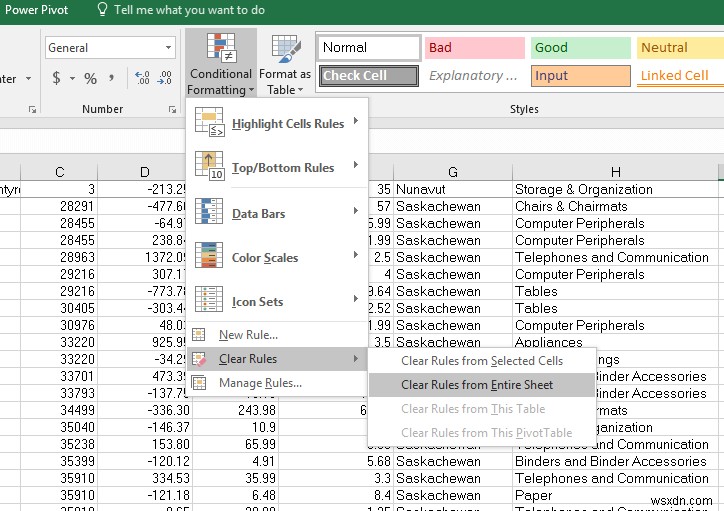
Task: Expand Color Scales submenu arrow
Action: tap(356, 255)
